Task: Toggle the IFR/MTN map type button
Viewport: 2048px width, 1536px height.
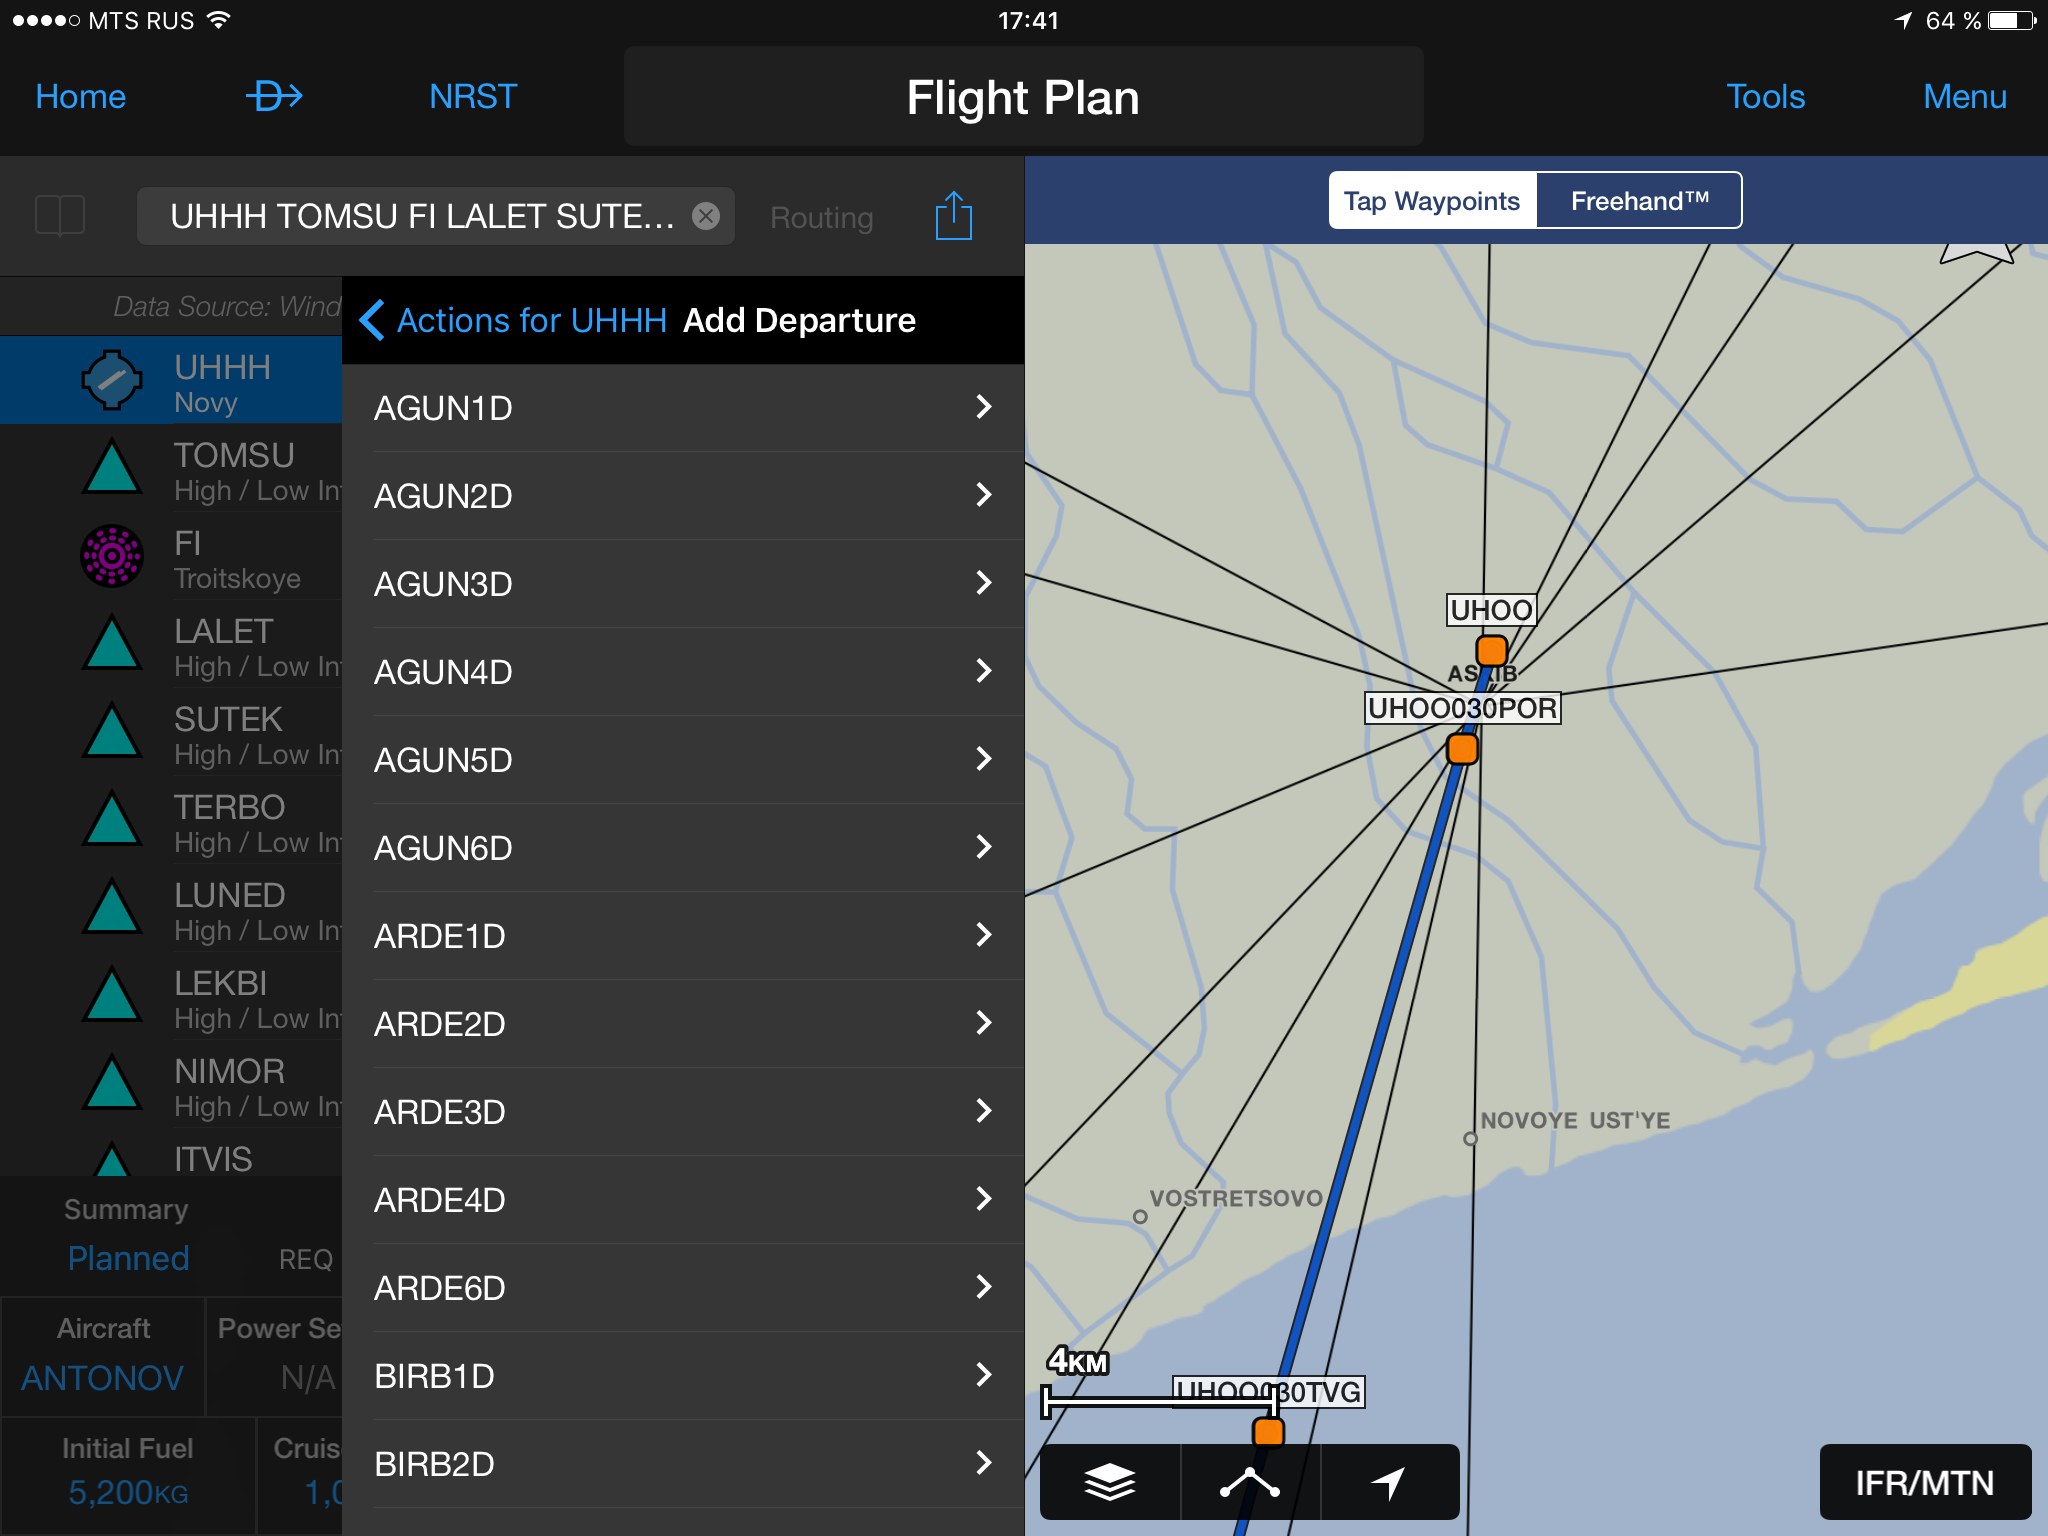Action: (x=1924, y=1482)
